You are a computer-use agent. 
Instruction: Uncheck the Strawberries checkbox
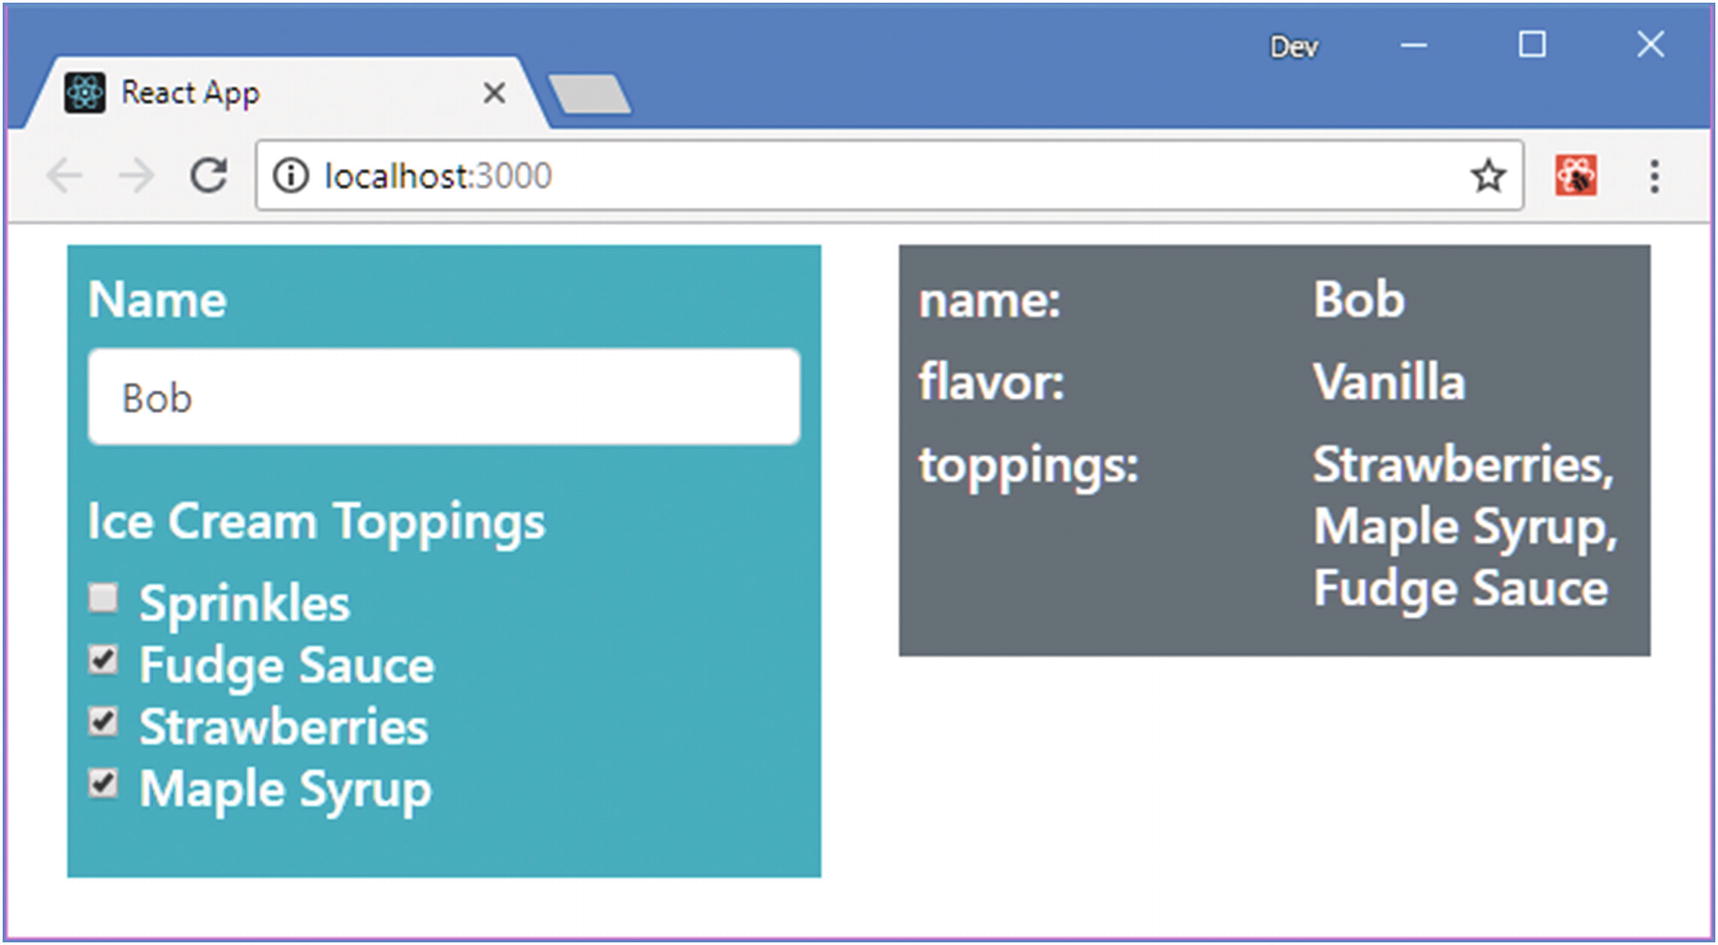tap(103, 722)
